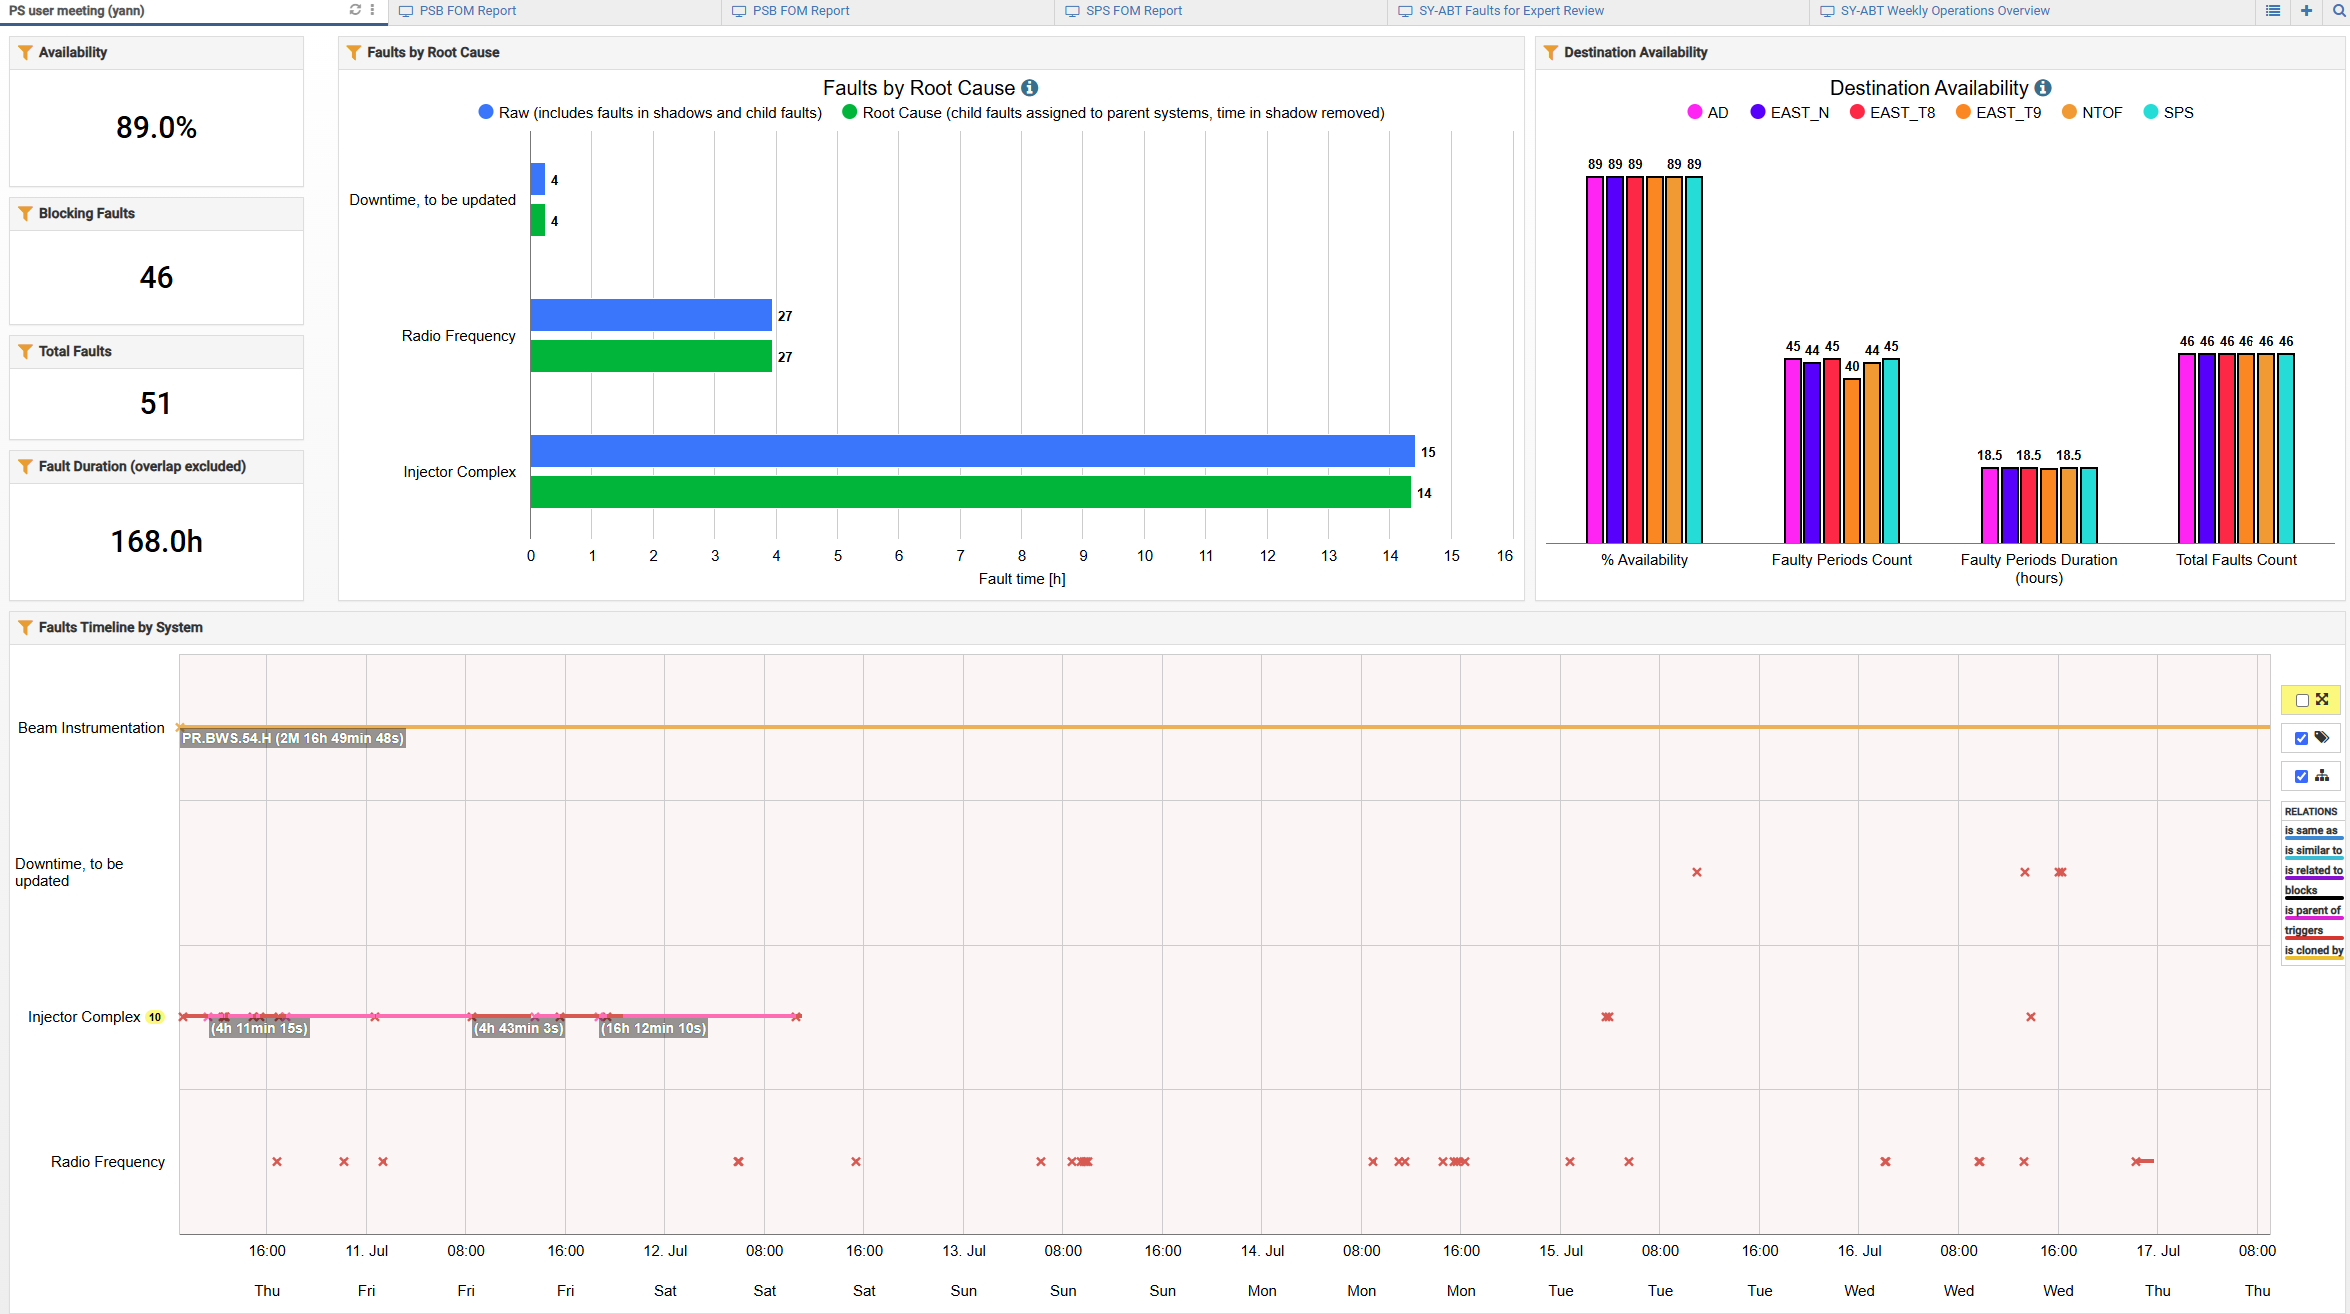
Task: Toggle Raw series in root cause legend
Action: coord(650,112)
